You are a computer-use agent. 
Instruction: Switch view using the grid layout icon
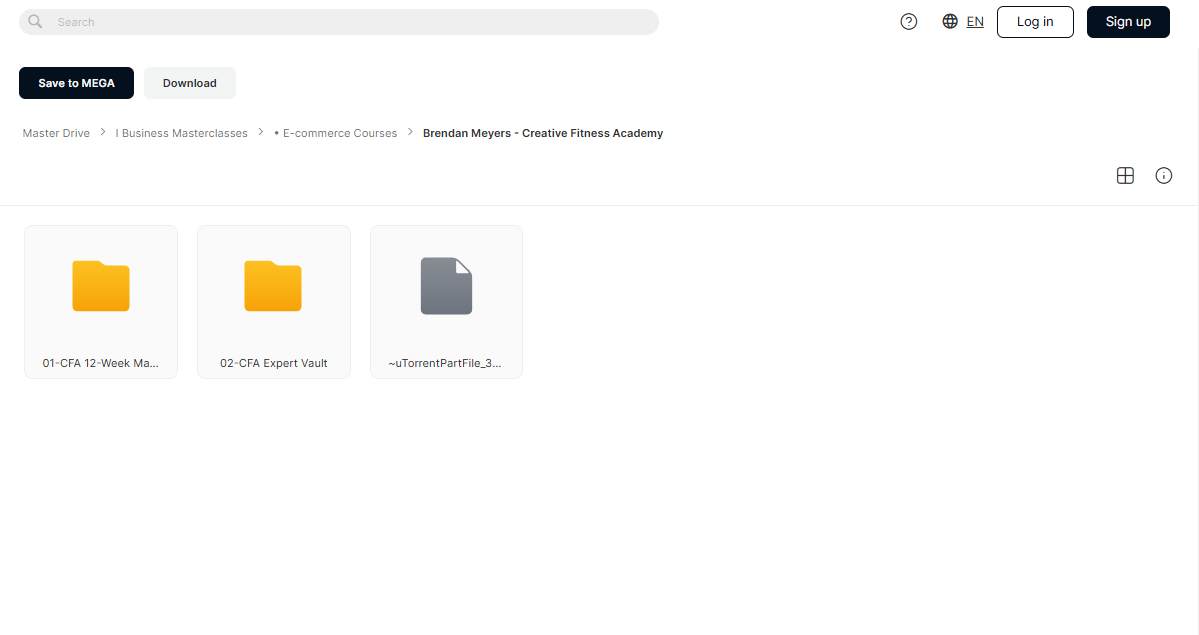pos(1125,175)
